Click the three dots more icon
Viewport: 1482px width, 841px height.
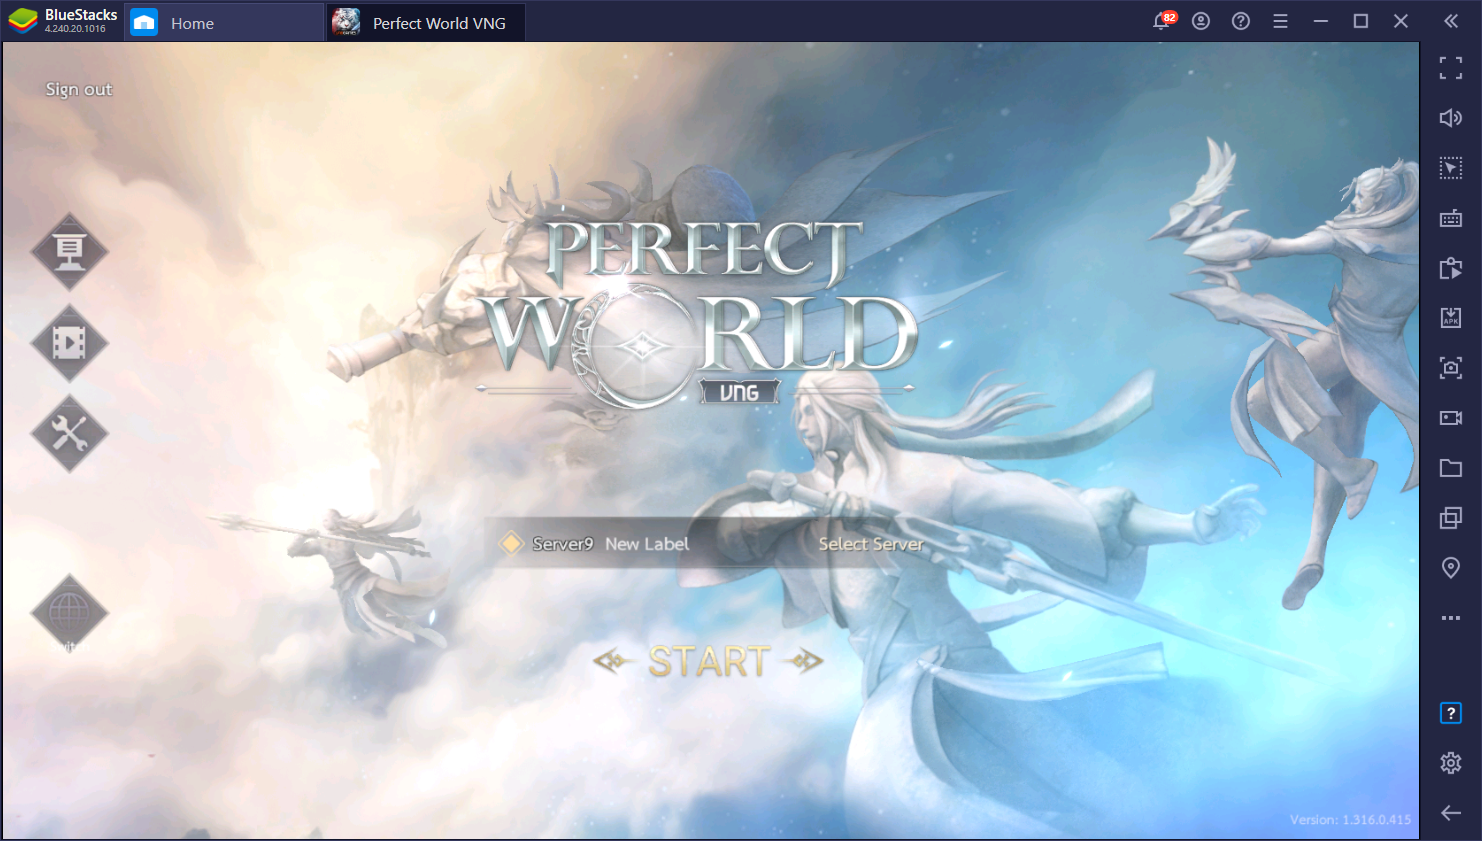pyautogui.click(x=1451, y=618)
